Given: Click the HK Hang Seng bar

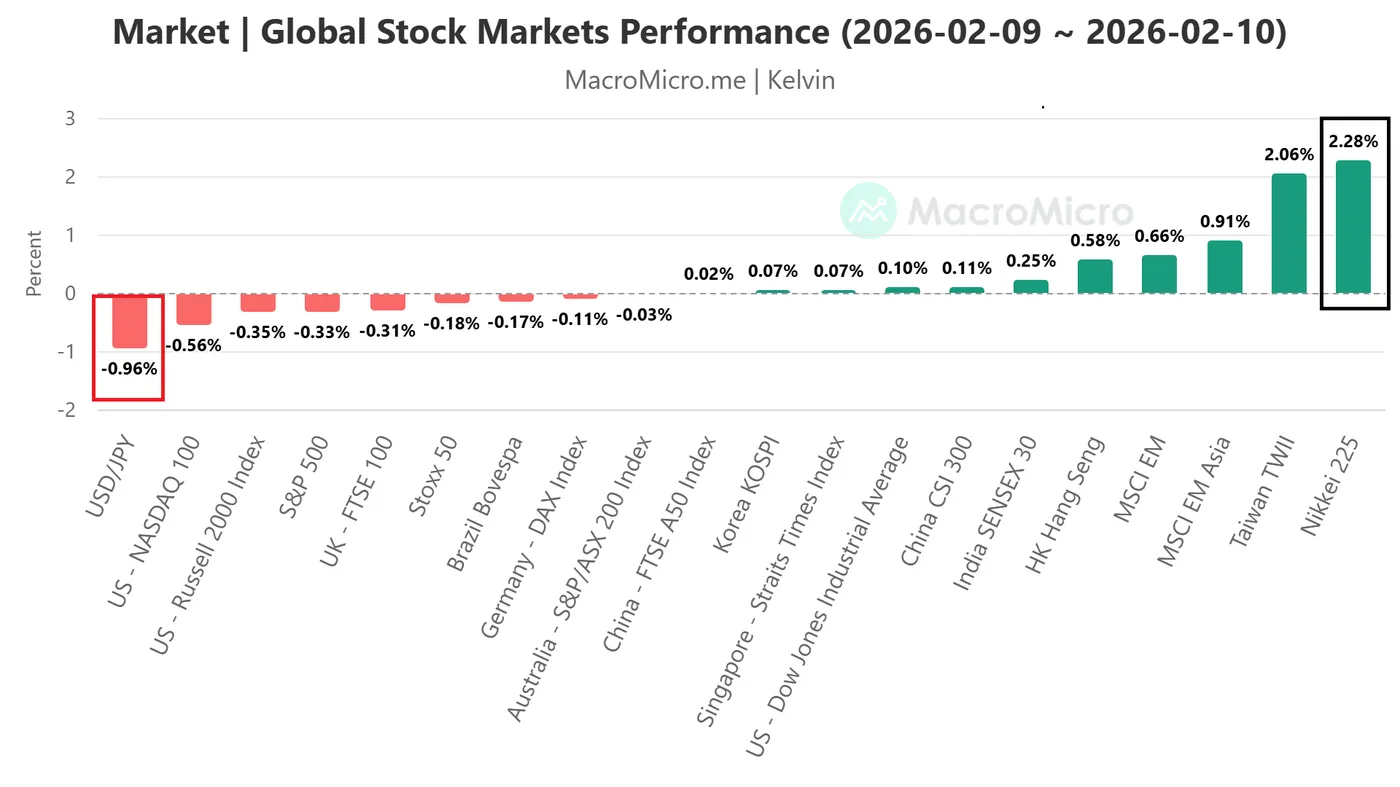Looking at the screenshot, I should click(1095, 277).
